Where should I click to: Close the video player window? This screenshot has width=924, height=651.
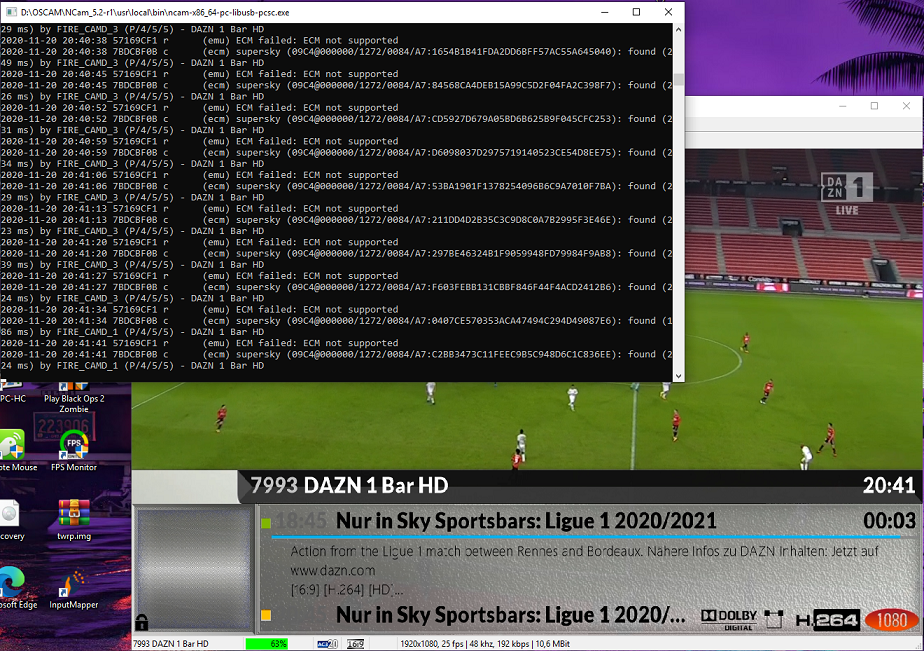coord(906,106)
